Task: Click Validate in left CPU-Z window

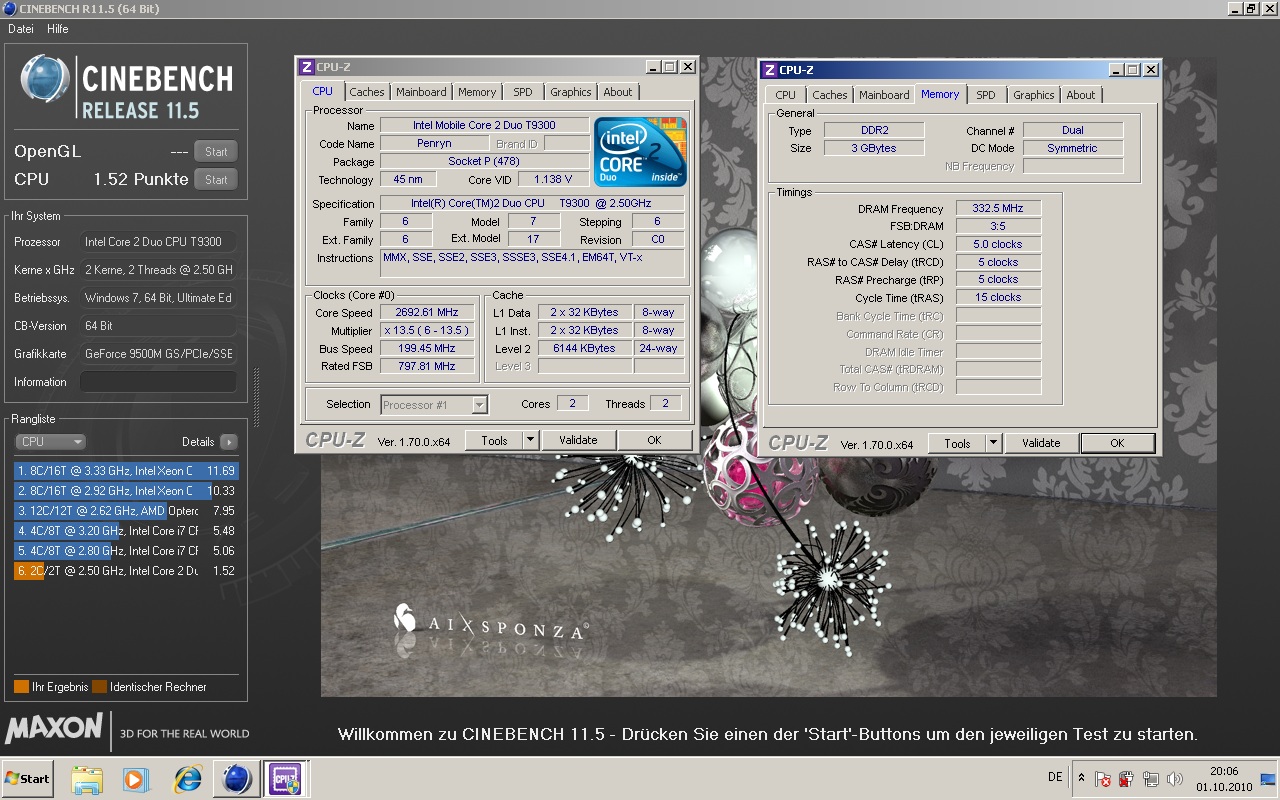Action: point(578,440)
